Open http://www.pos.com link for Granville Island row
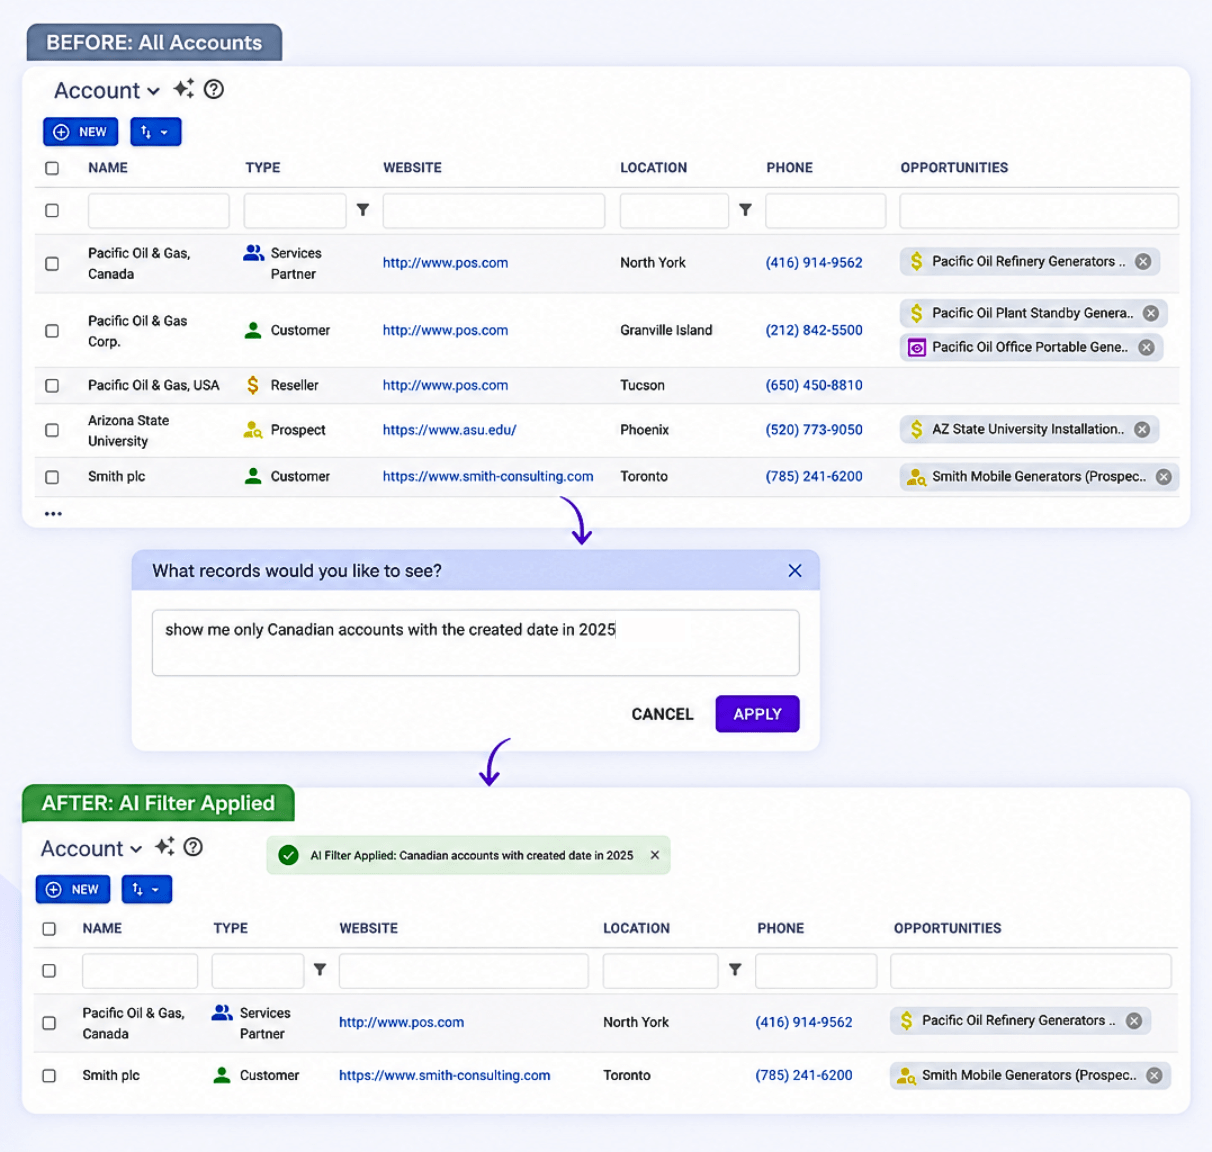 tap(445, 330)
